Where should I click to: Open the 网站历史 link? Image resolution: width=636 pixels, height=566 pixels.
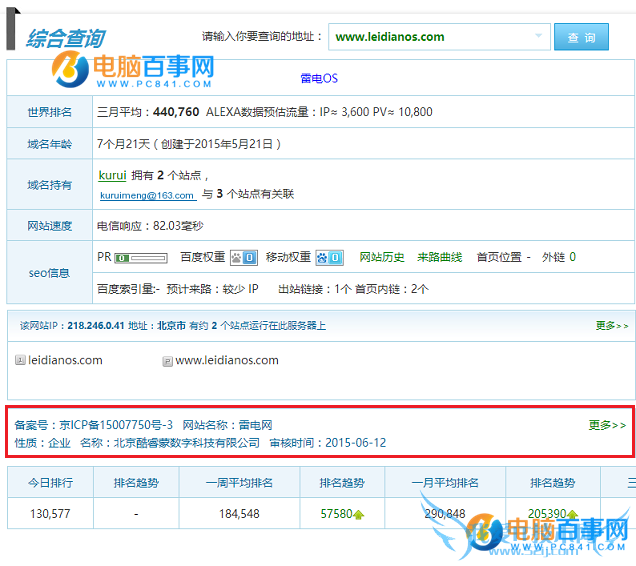pyautogui.click(x=382, y=257)
